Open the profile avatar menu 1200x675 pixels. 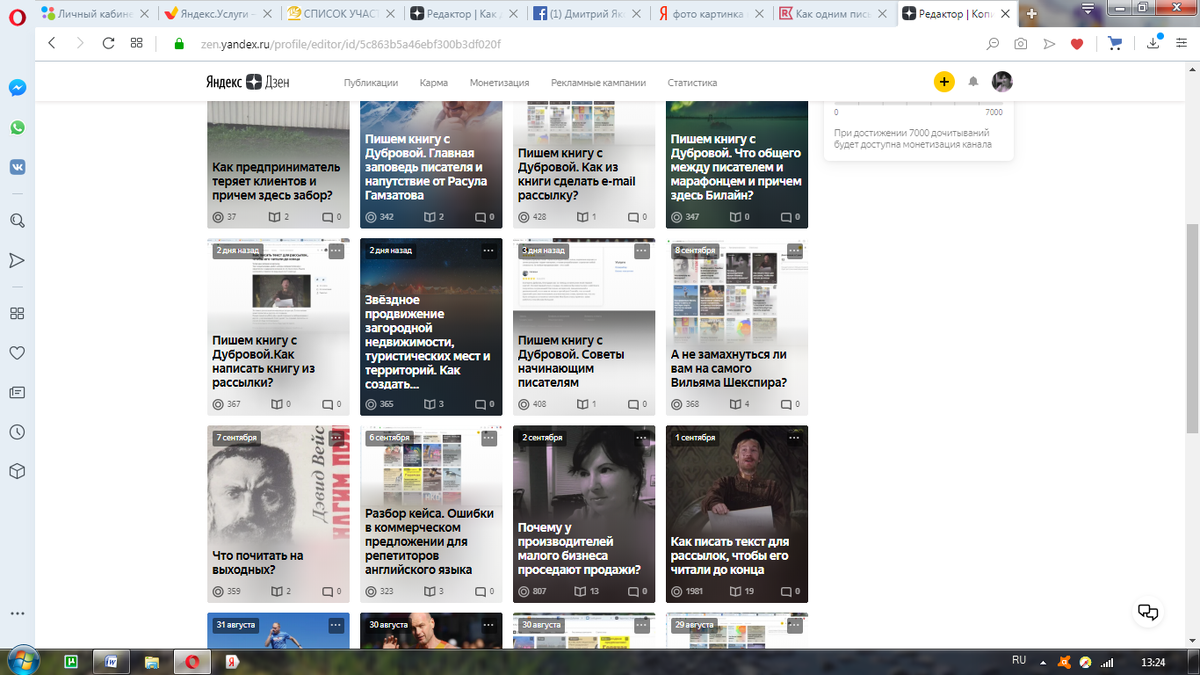1002,82
